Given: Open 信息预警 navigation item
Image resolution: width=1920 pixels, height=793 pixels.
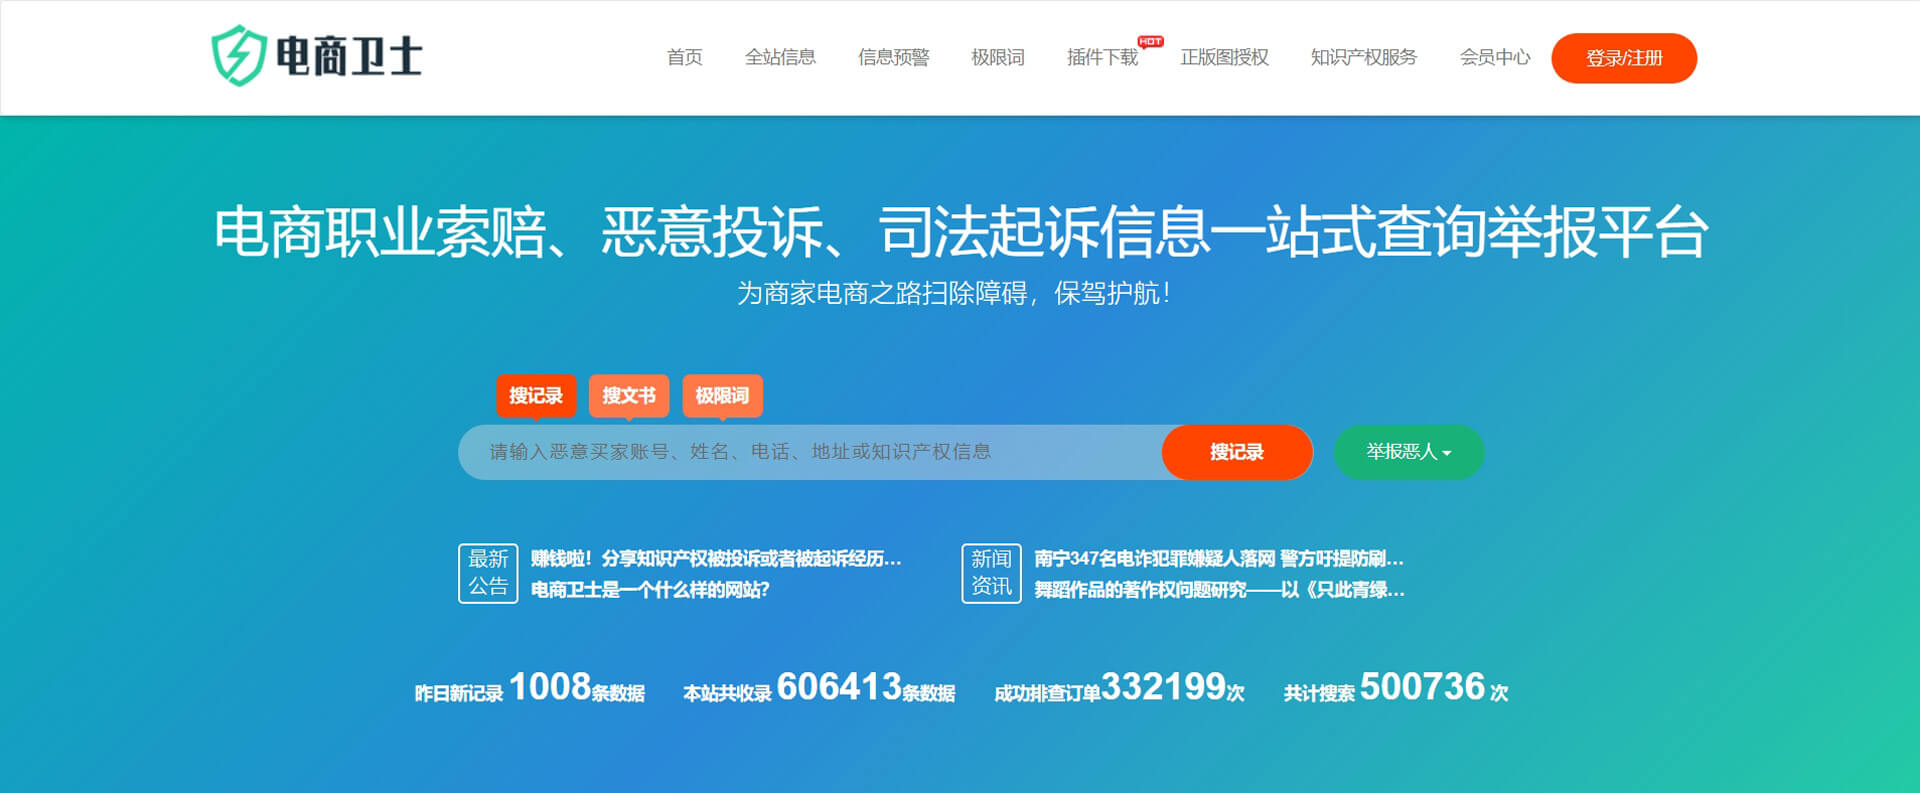Looking at the screenshot, I should coord(893,58).
